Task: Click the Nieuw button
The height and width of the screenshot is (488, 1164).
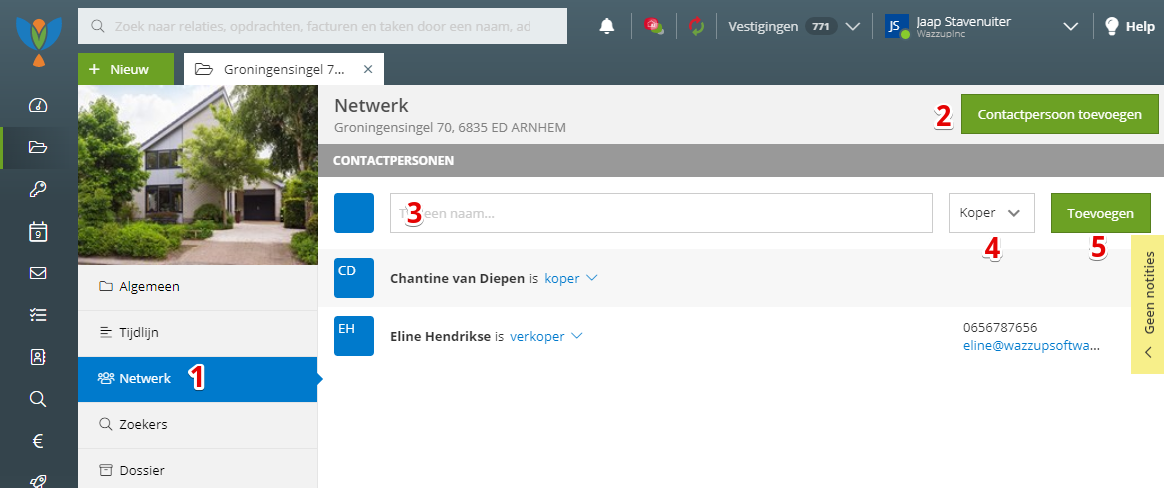Action: click(125, 69)
